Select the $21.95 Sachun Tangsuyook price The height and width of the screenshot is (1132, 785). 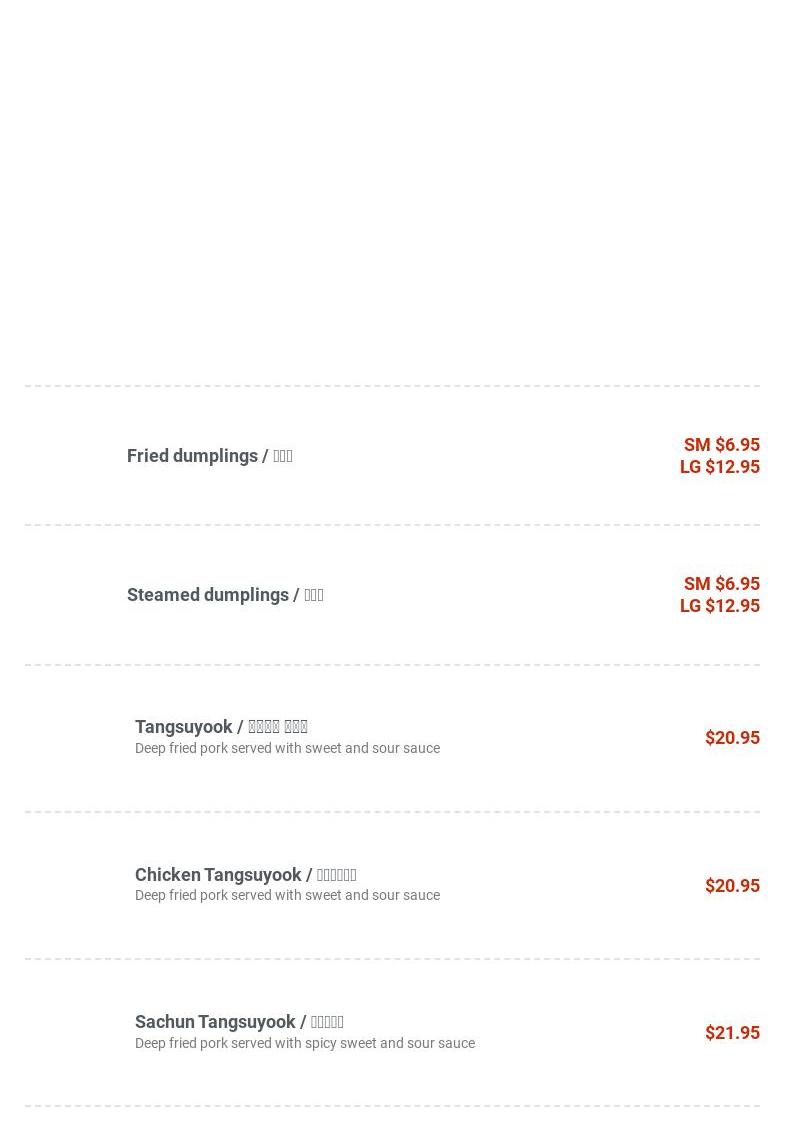(x=732, y=1033)
